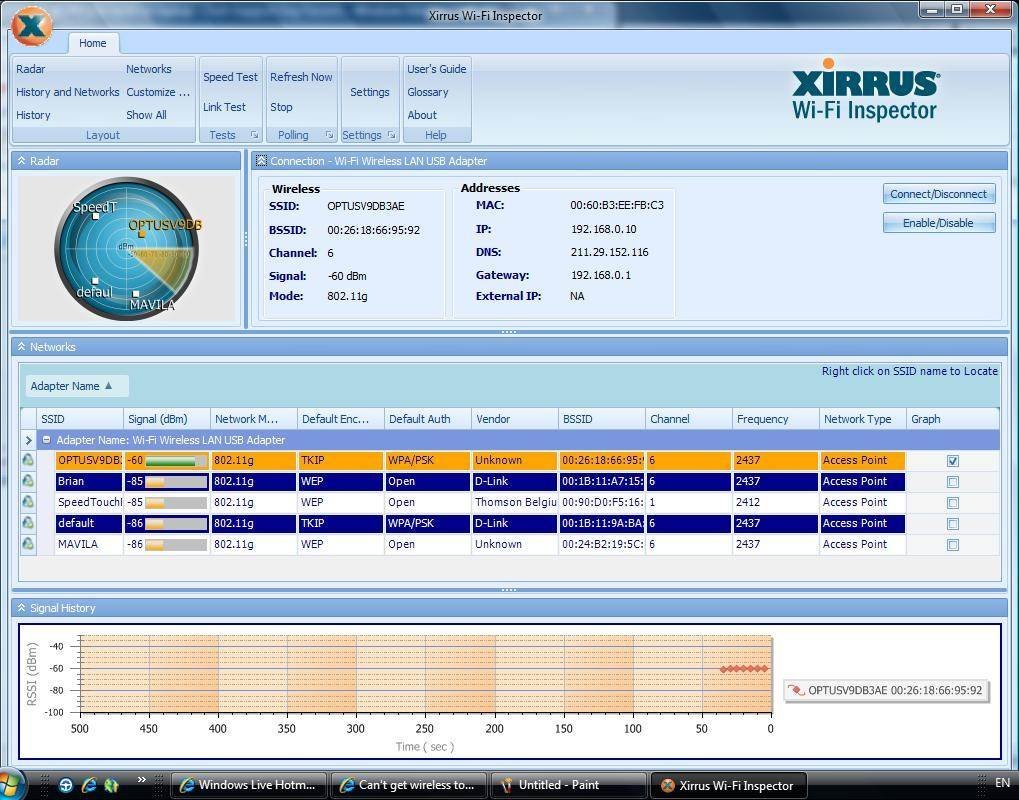Image resolution: width=1019 pixels, height=800 pixels.
Task: Click the network icon beside OPTUSV9DB row
Action: pos(28,461)
